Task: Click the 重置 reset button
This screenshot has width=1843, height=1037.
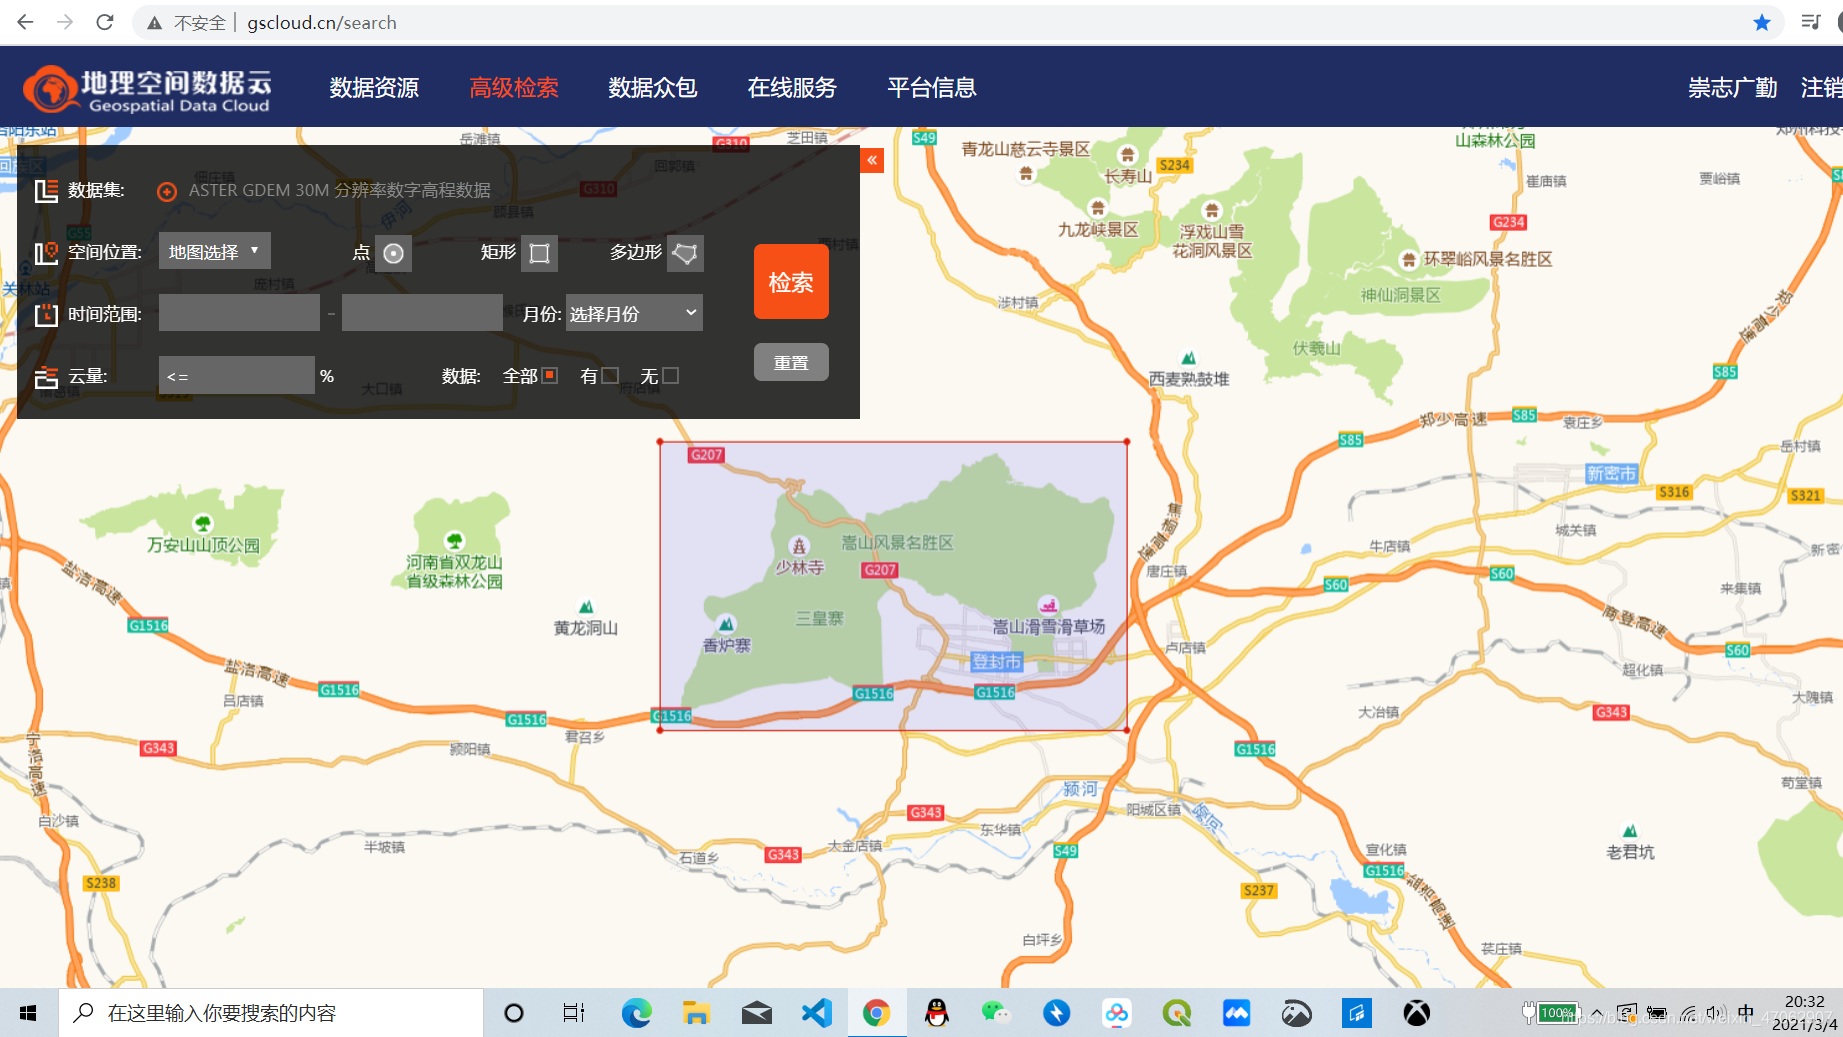Action: (x=791, y=362)
